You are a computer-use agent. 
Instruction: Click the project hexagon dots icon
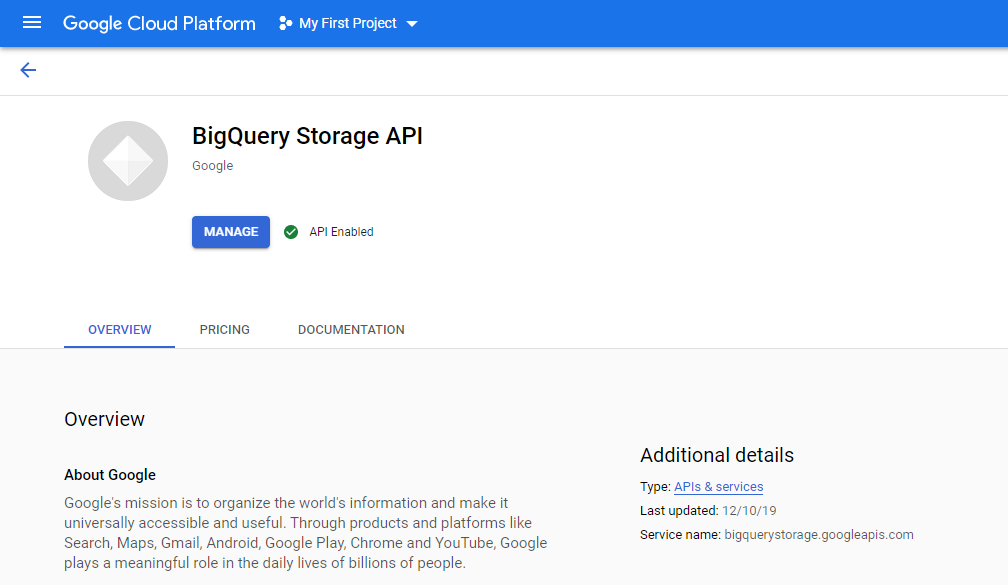(x=285, y=23)
